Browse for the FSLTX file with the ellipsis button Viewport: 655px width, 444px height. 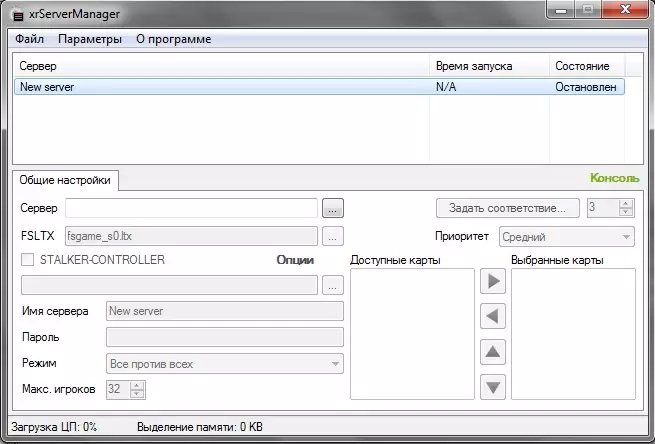(x=333, y=236)
